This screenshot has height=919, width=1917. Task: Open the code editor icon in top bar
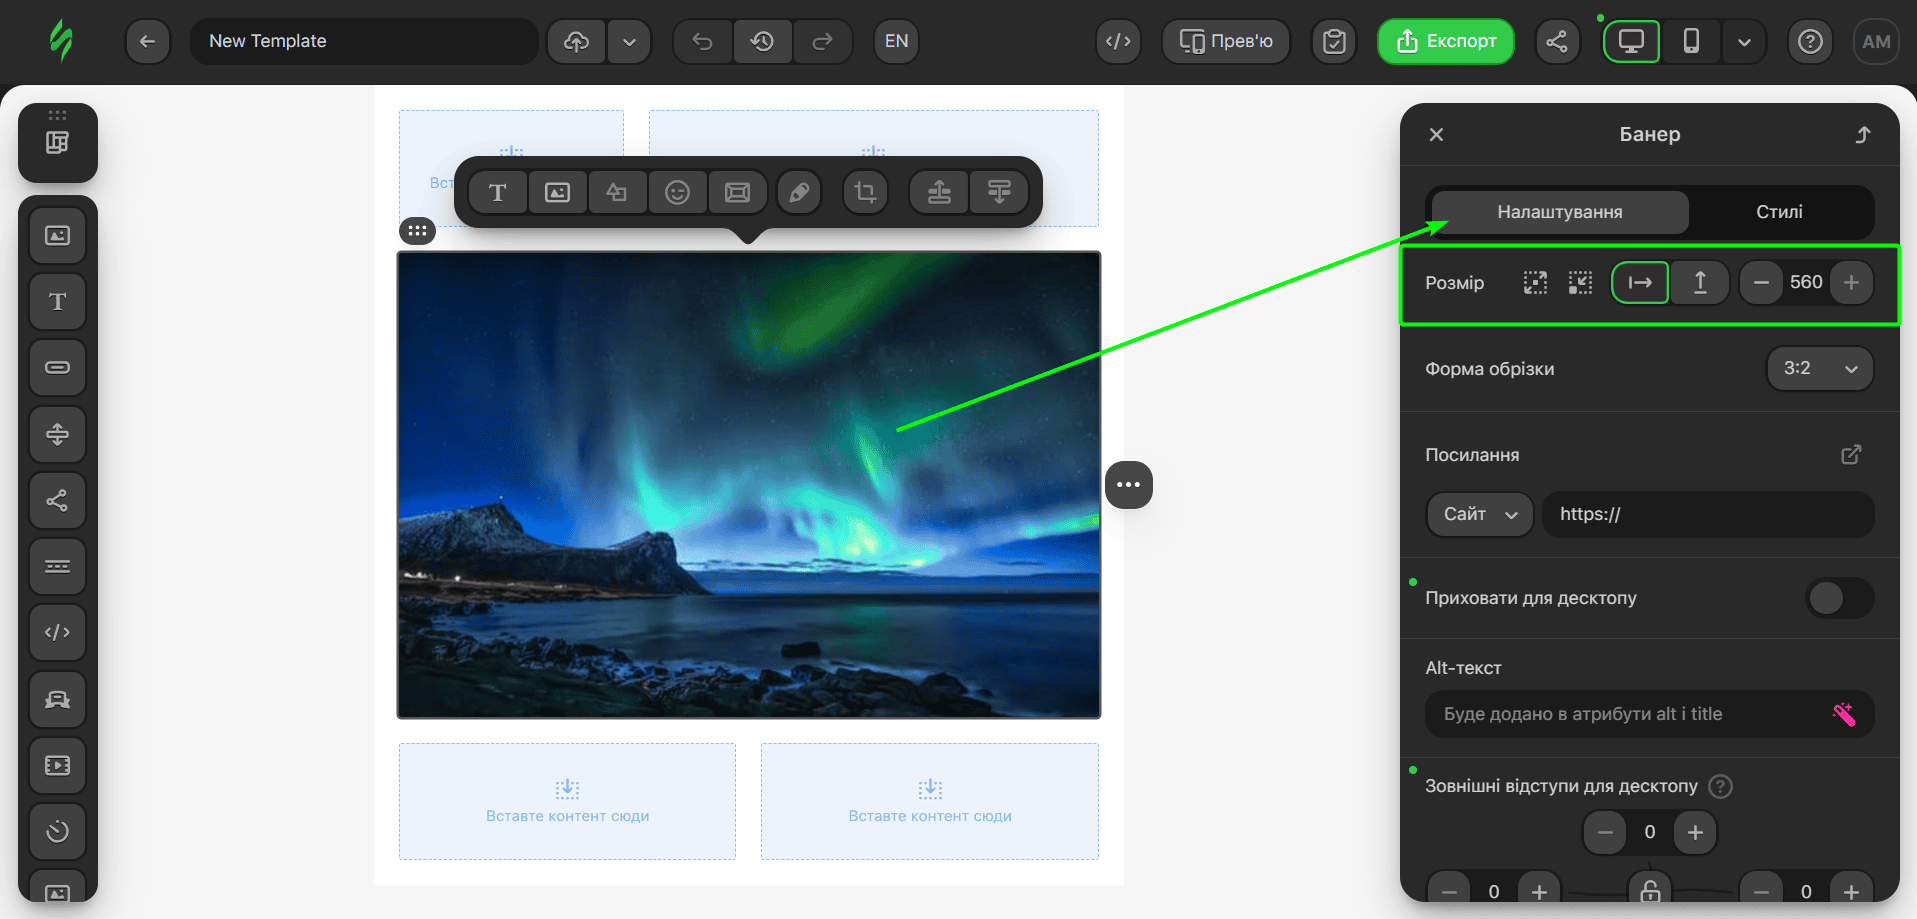point(1118,41)
